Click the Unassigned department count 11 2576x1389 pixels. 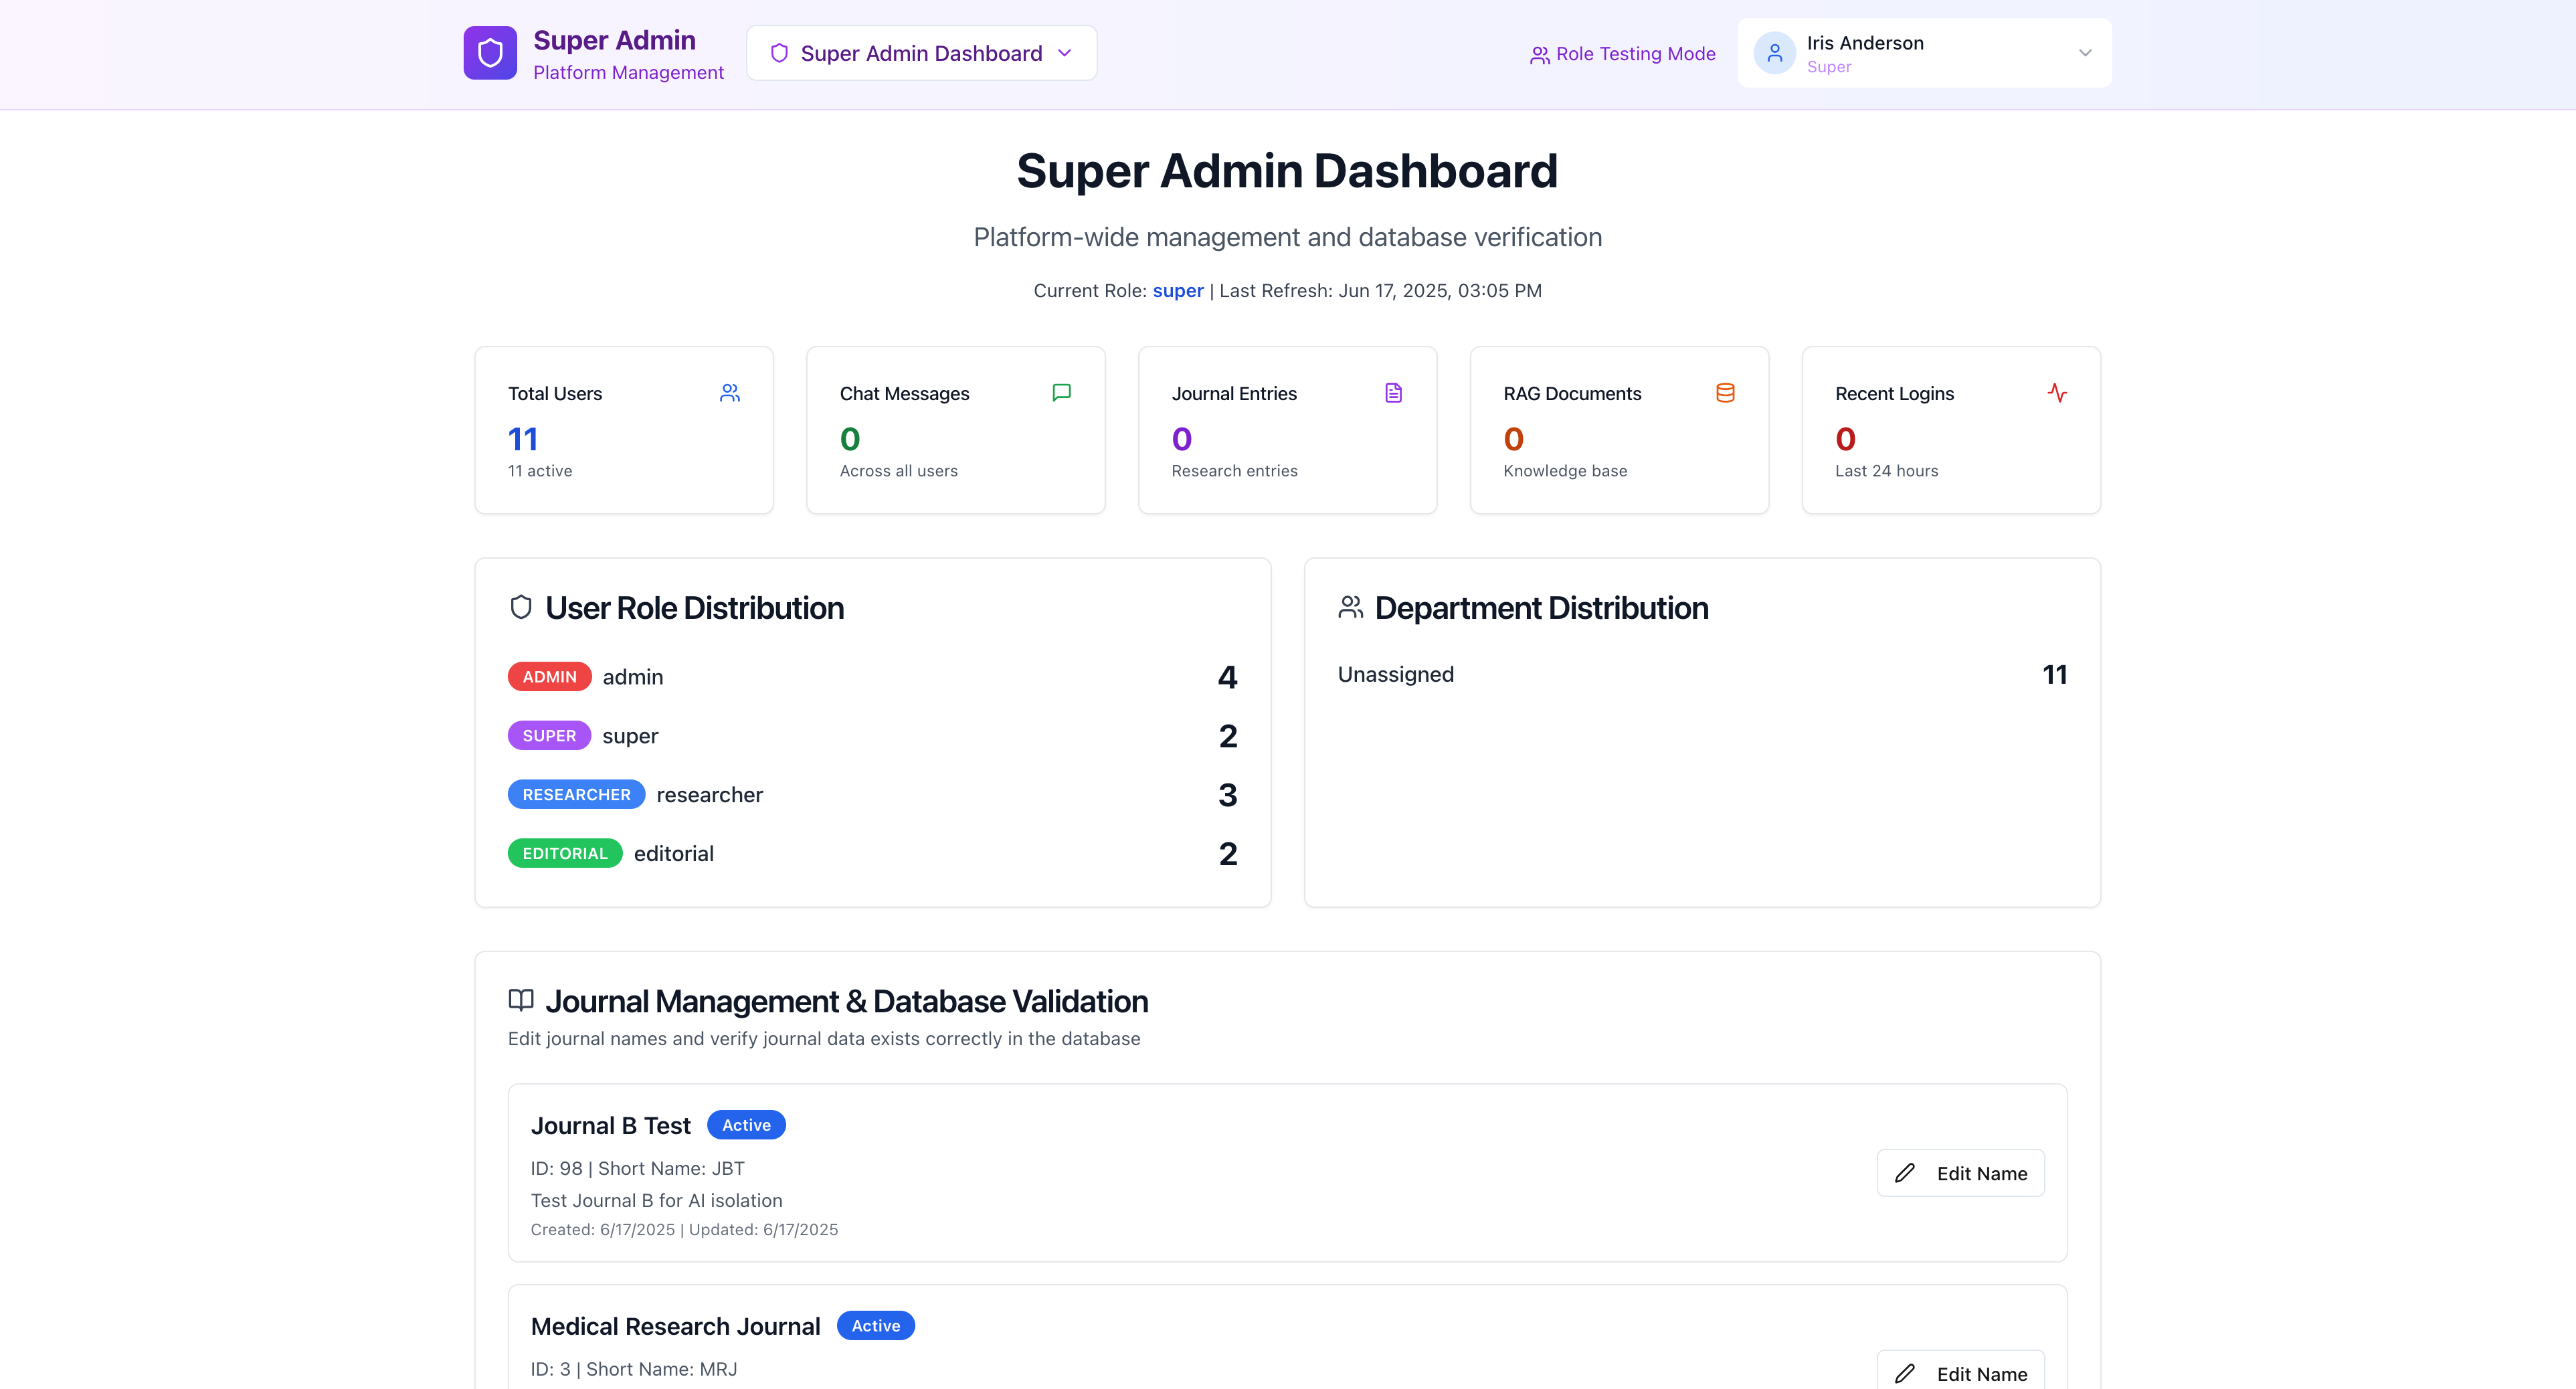2054,675
